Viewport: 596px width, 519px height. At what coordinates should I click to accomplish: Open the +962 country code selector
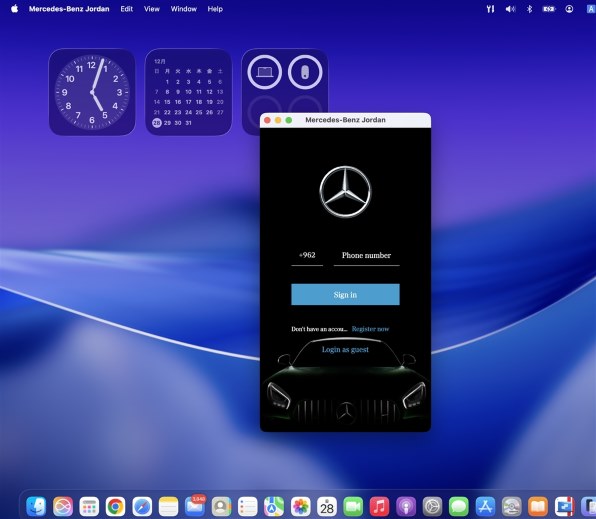(x=307, y=256)
